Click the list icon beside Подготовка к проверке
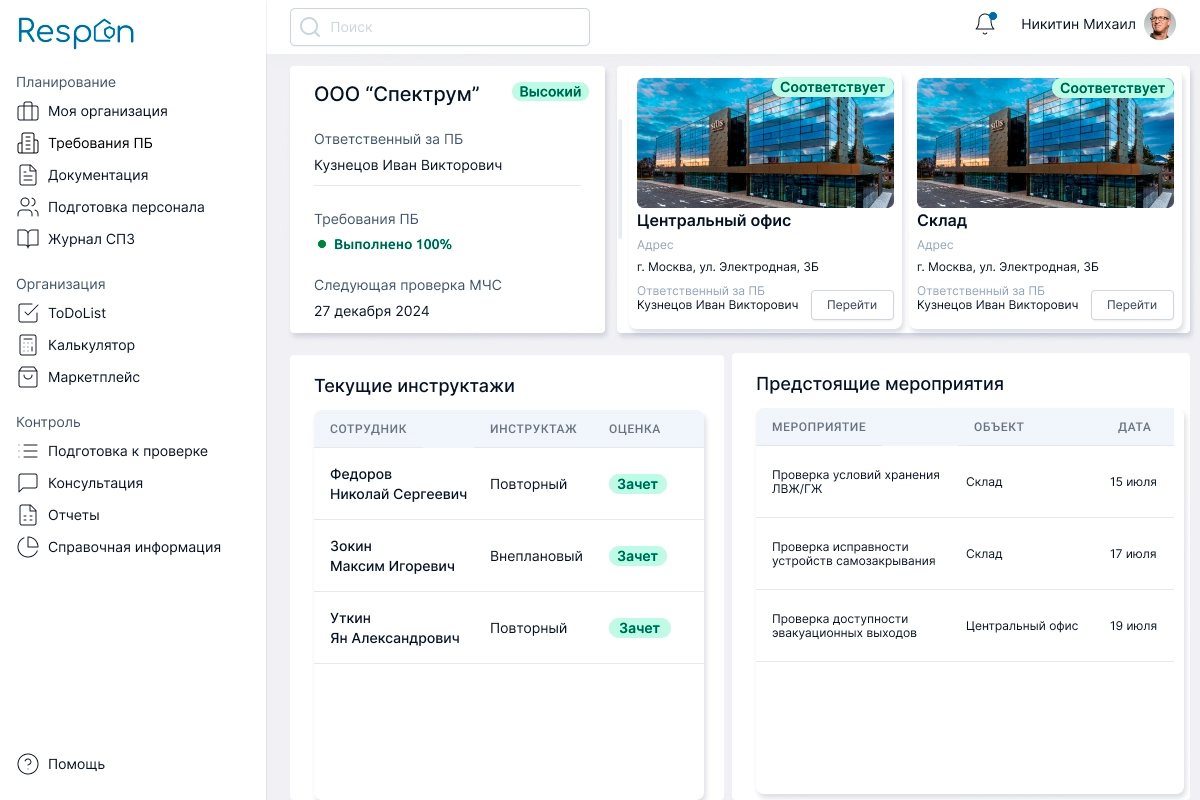The height and width of the screenshot is (800, 1200). (x=28, y=451)
